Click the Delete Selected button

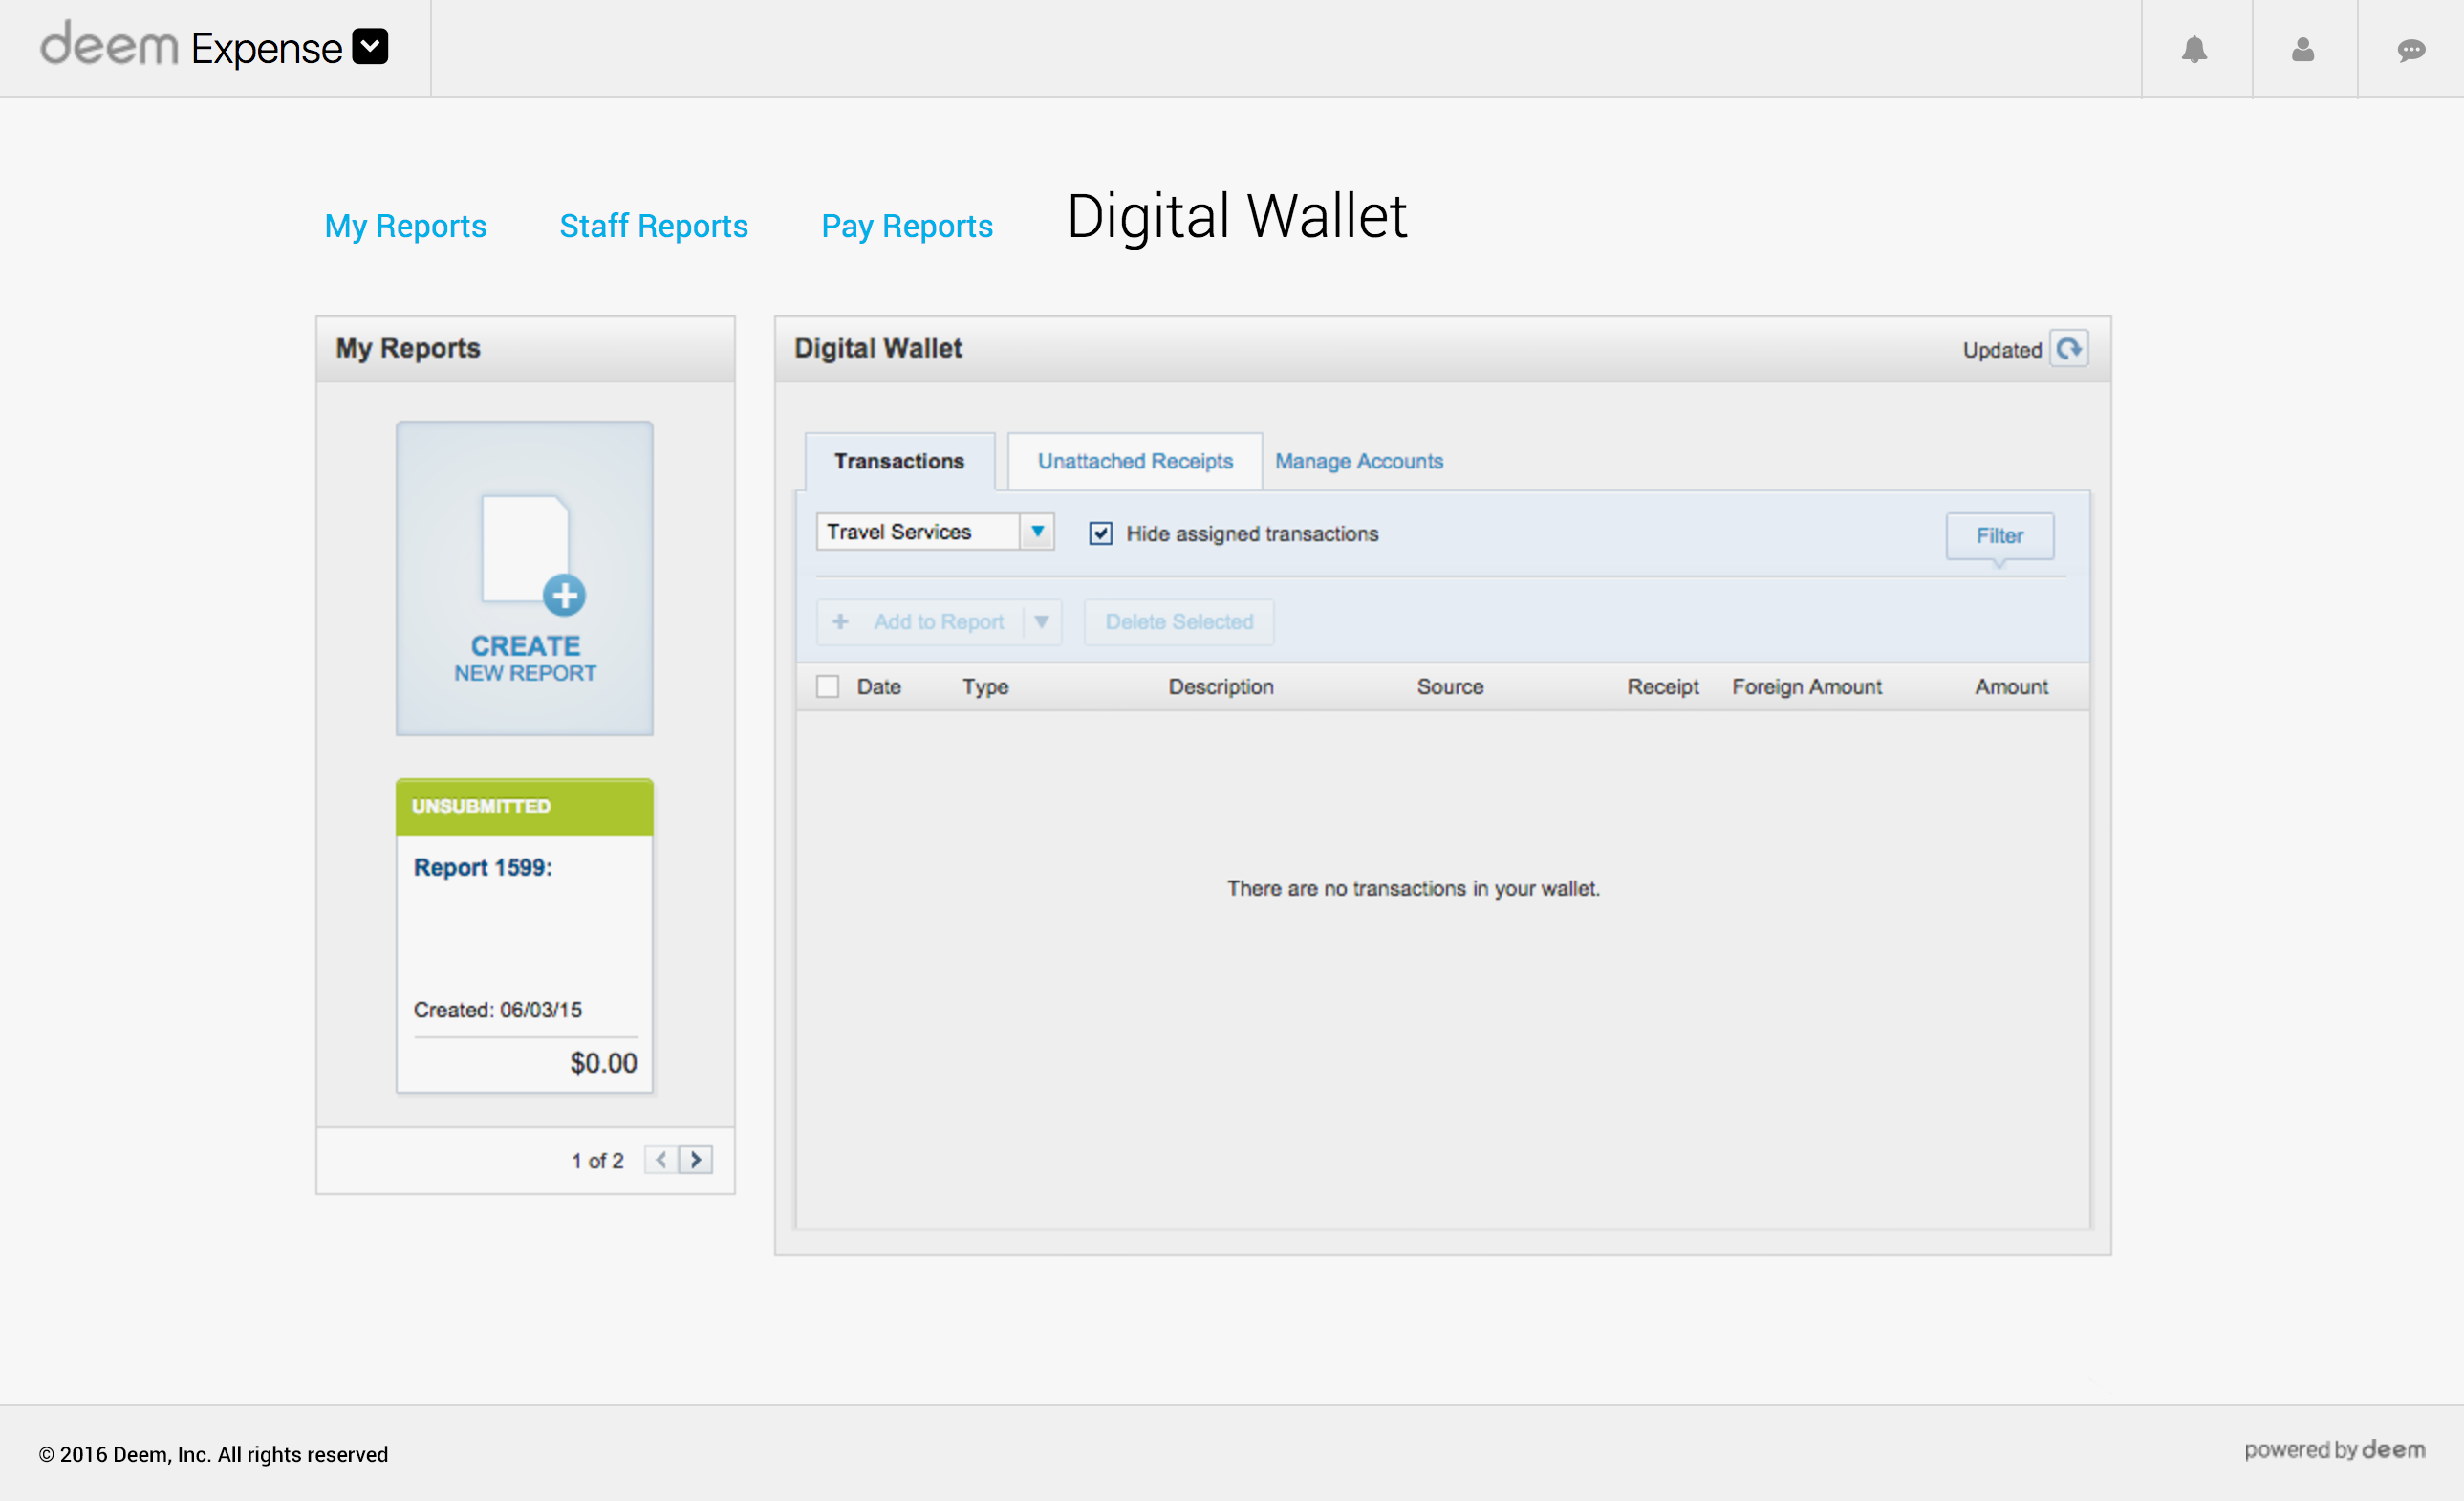click(1178, 621)
